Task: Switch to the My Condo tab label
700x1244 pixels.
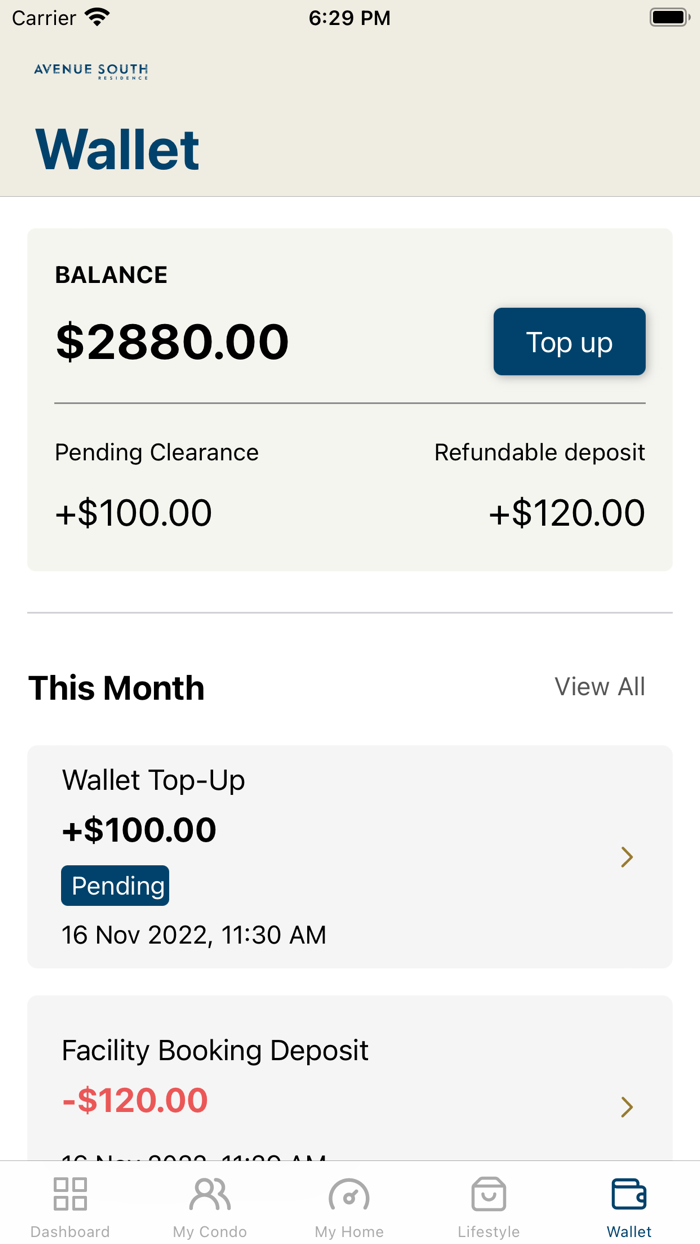Action: point(210,1232)
